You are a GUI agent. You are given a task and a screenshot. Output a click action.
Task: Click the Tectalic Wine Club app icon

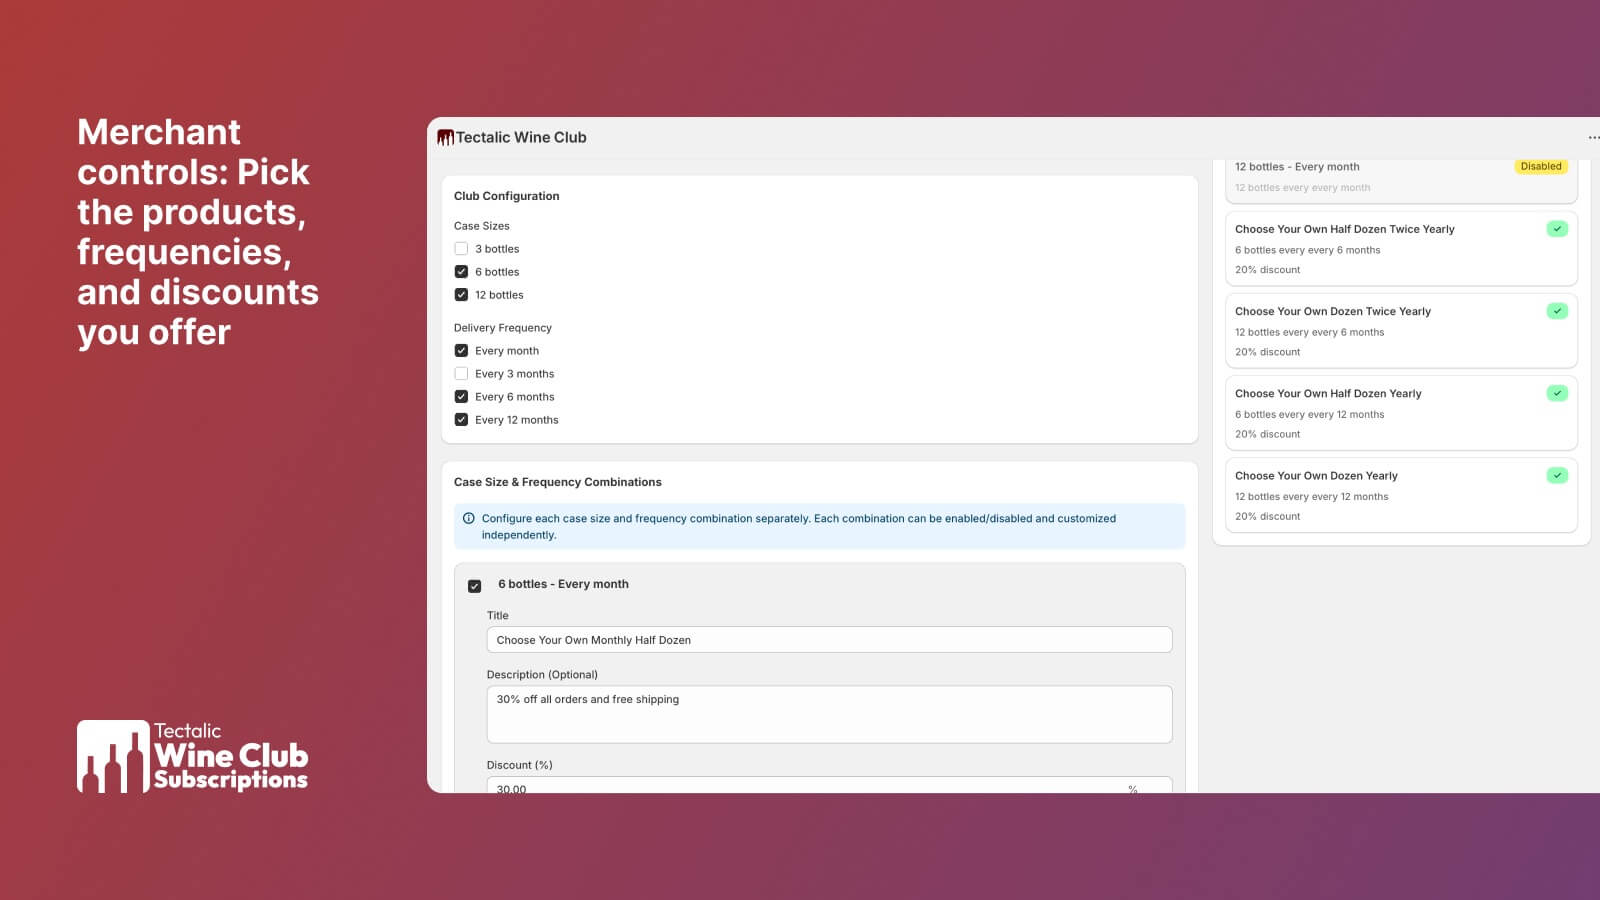coord(445,138)
